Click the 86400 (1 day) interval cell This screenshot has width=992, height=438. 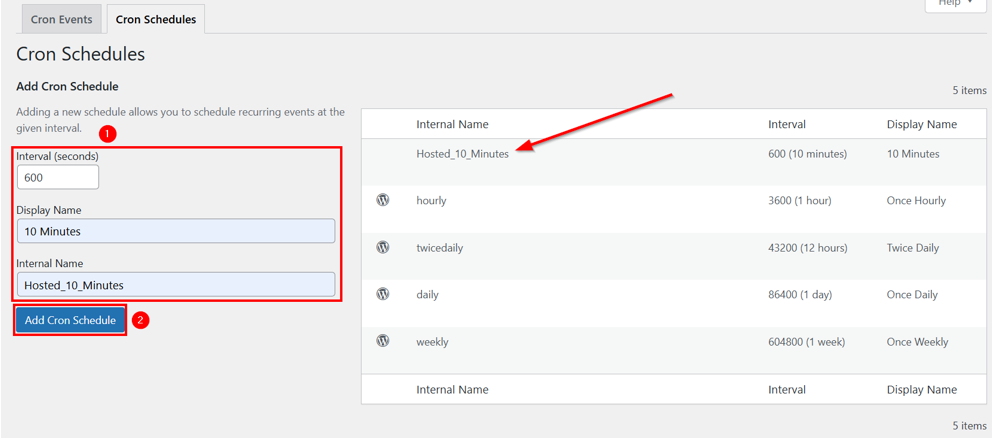(800, 295)
